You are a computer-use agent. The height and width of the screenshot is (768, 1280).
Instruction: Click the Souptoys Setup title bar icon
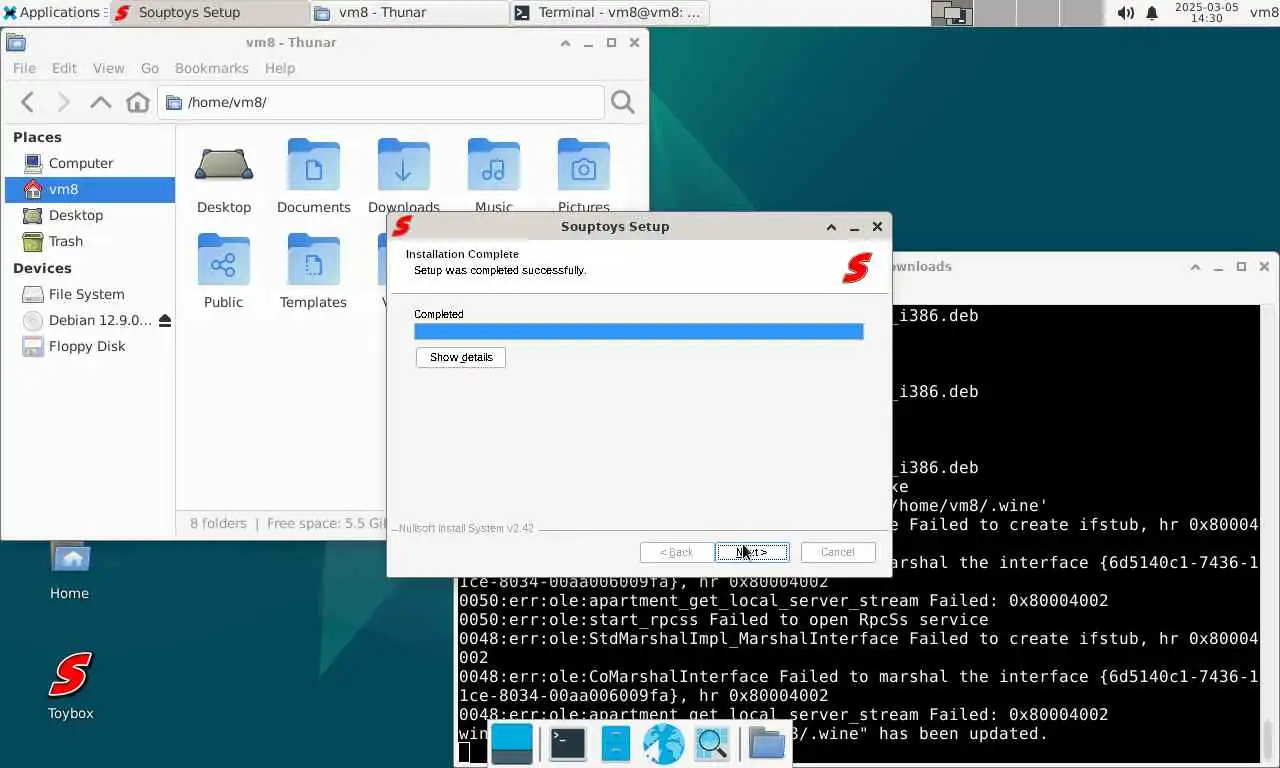click(402, 226)
